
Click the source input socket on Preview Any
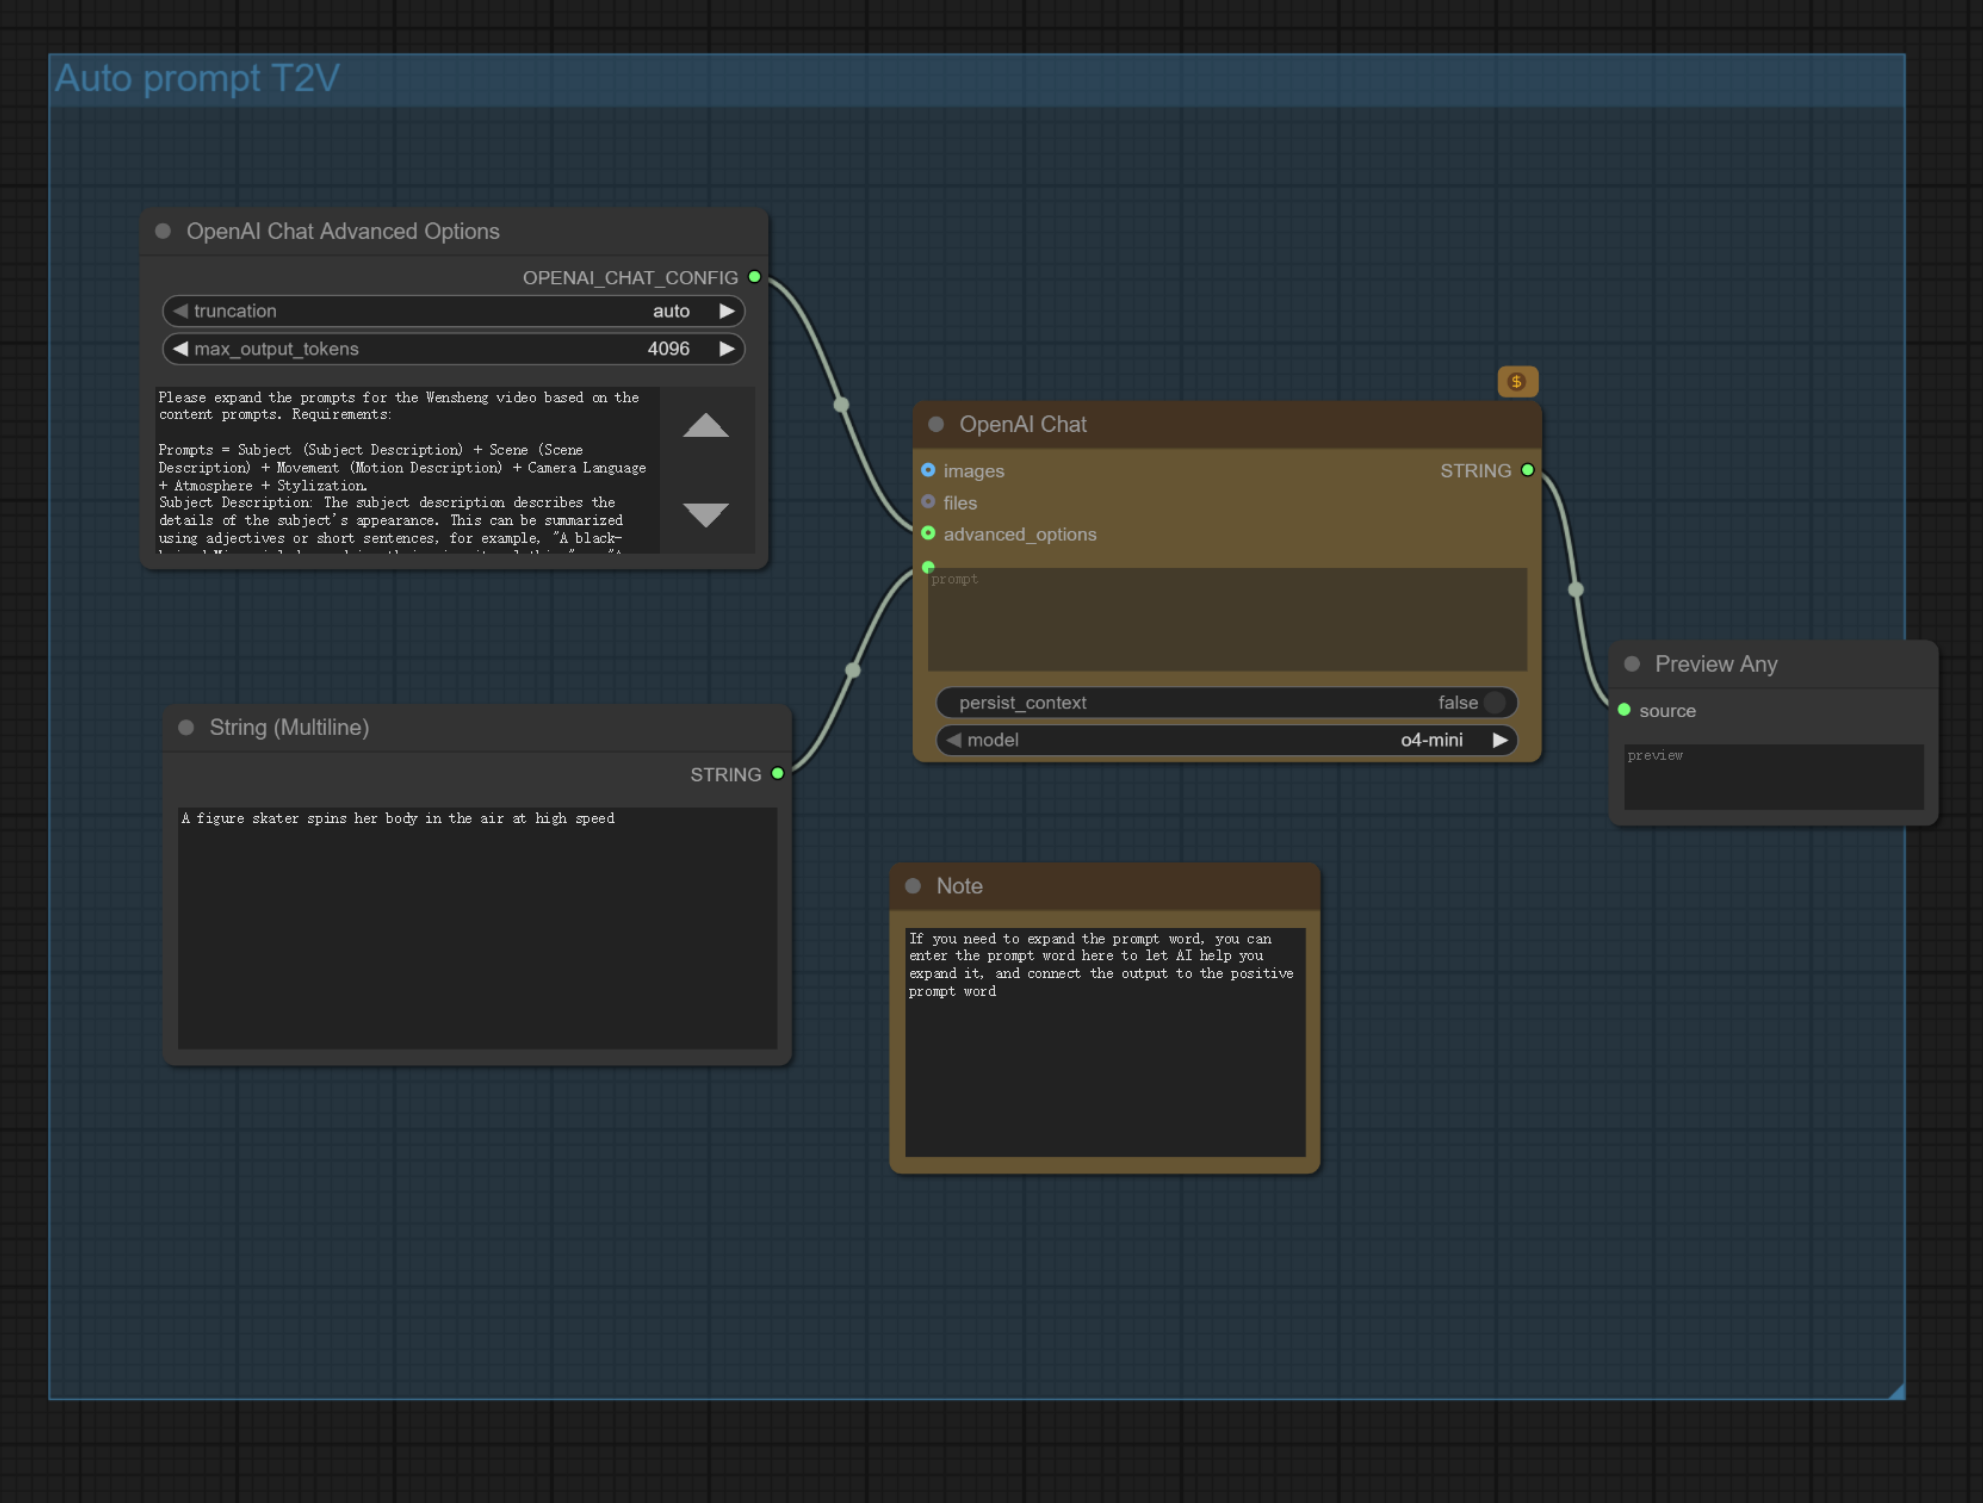pyautogui.click(x=1624, y=710)
